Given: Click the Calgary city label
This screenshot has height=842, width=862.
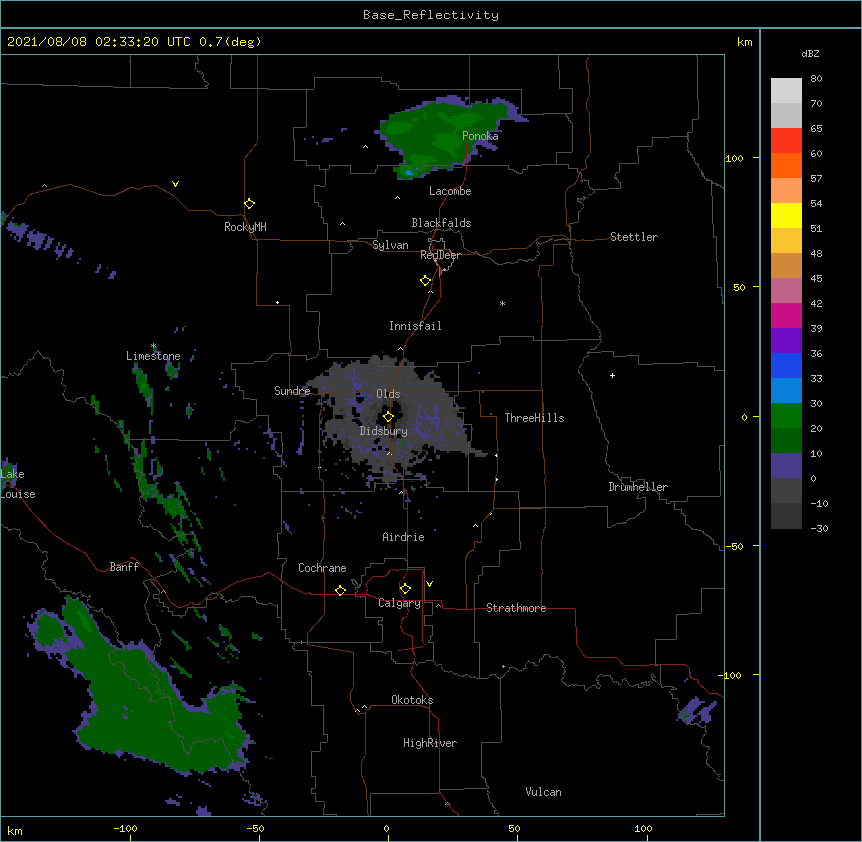Looking at the screenshot, I should 399,603.
